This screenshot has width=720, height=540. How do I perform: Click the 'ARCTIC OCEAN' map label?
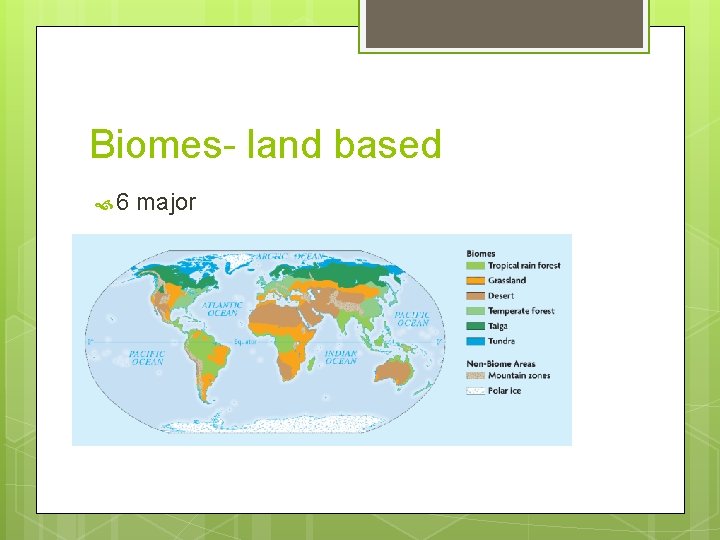[x=289, y=256]
